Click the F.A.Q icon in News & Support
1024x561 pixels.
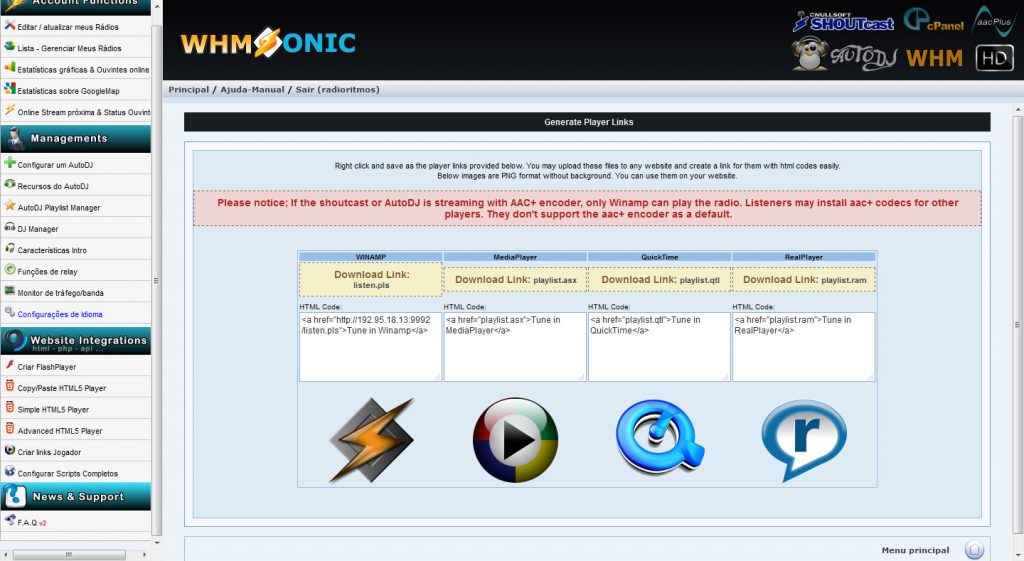point(9,521)
